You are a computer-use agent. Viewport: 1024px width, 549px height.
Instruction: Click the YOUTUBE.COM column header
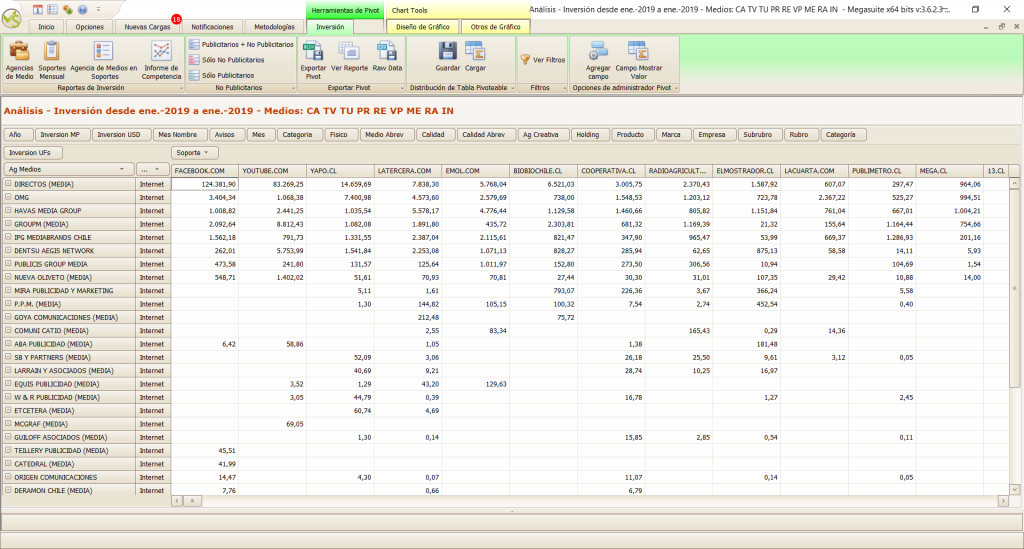click(272, 170)
